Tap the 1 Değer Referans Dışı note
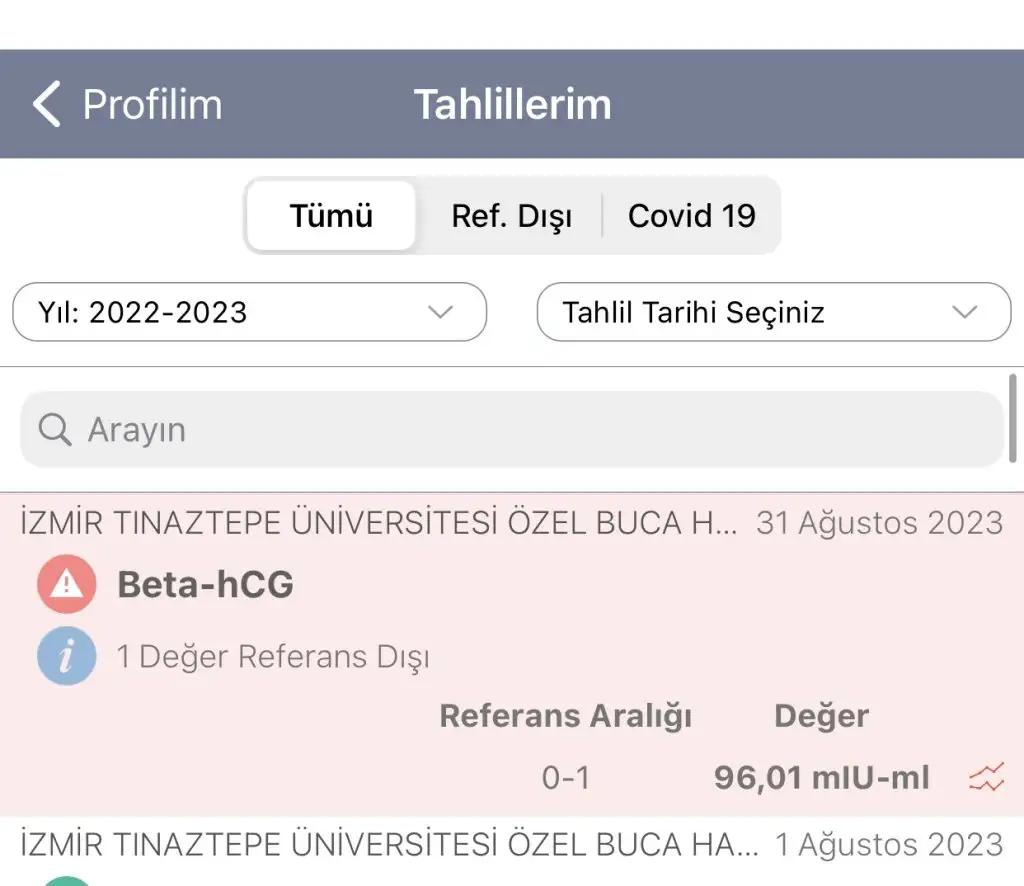 [x=273, y=657]
